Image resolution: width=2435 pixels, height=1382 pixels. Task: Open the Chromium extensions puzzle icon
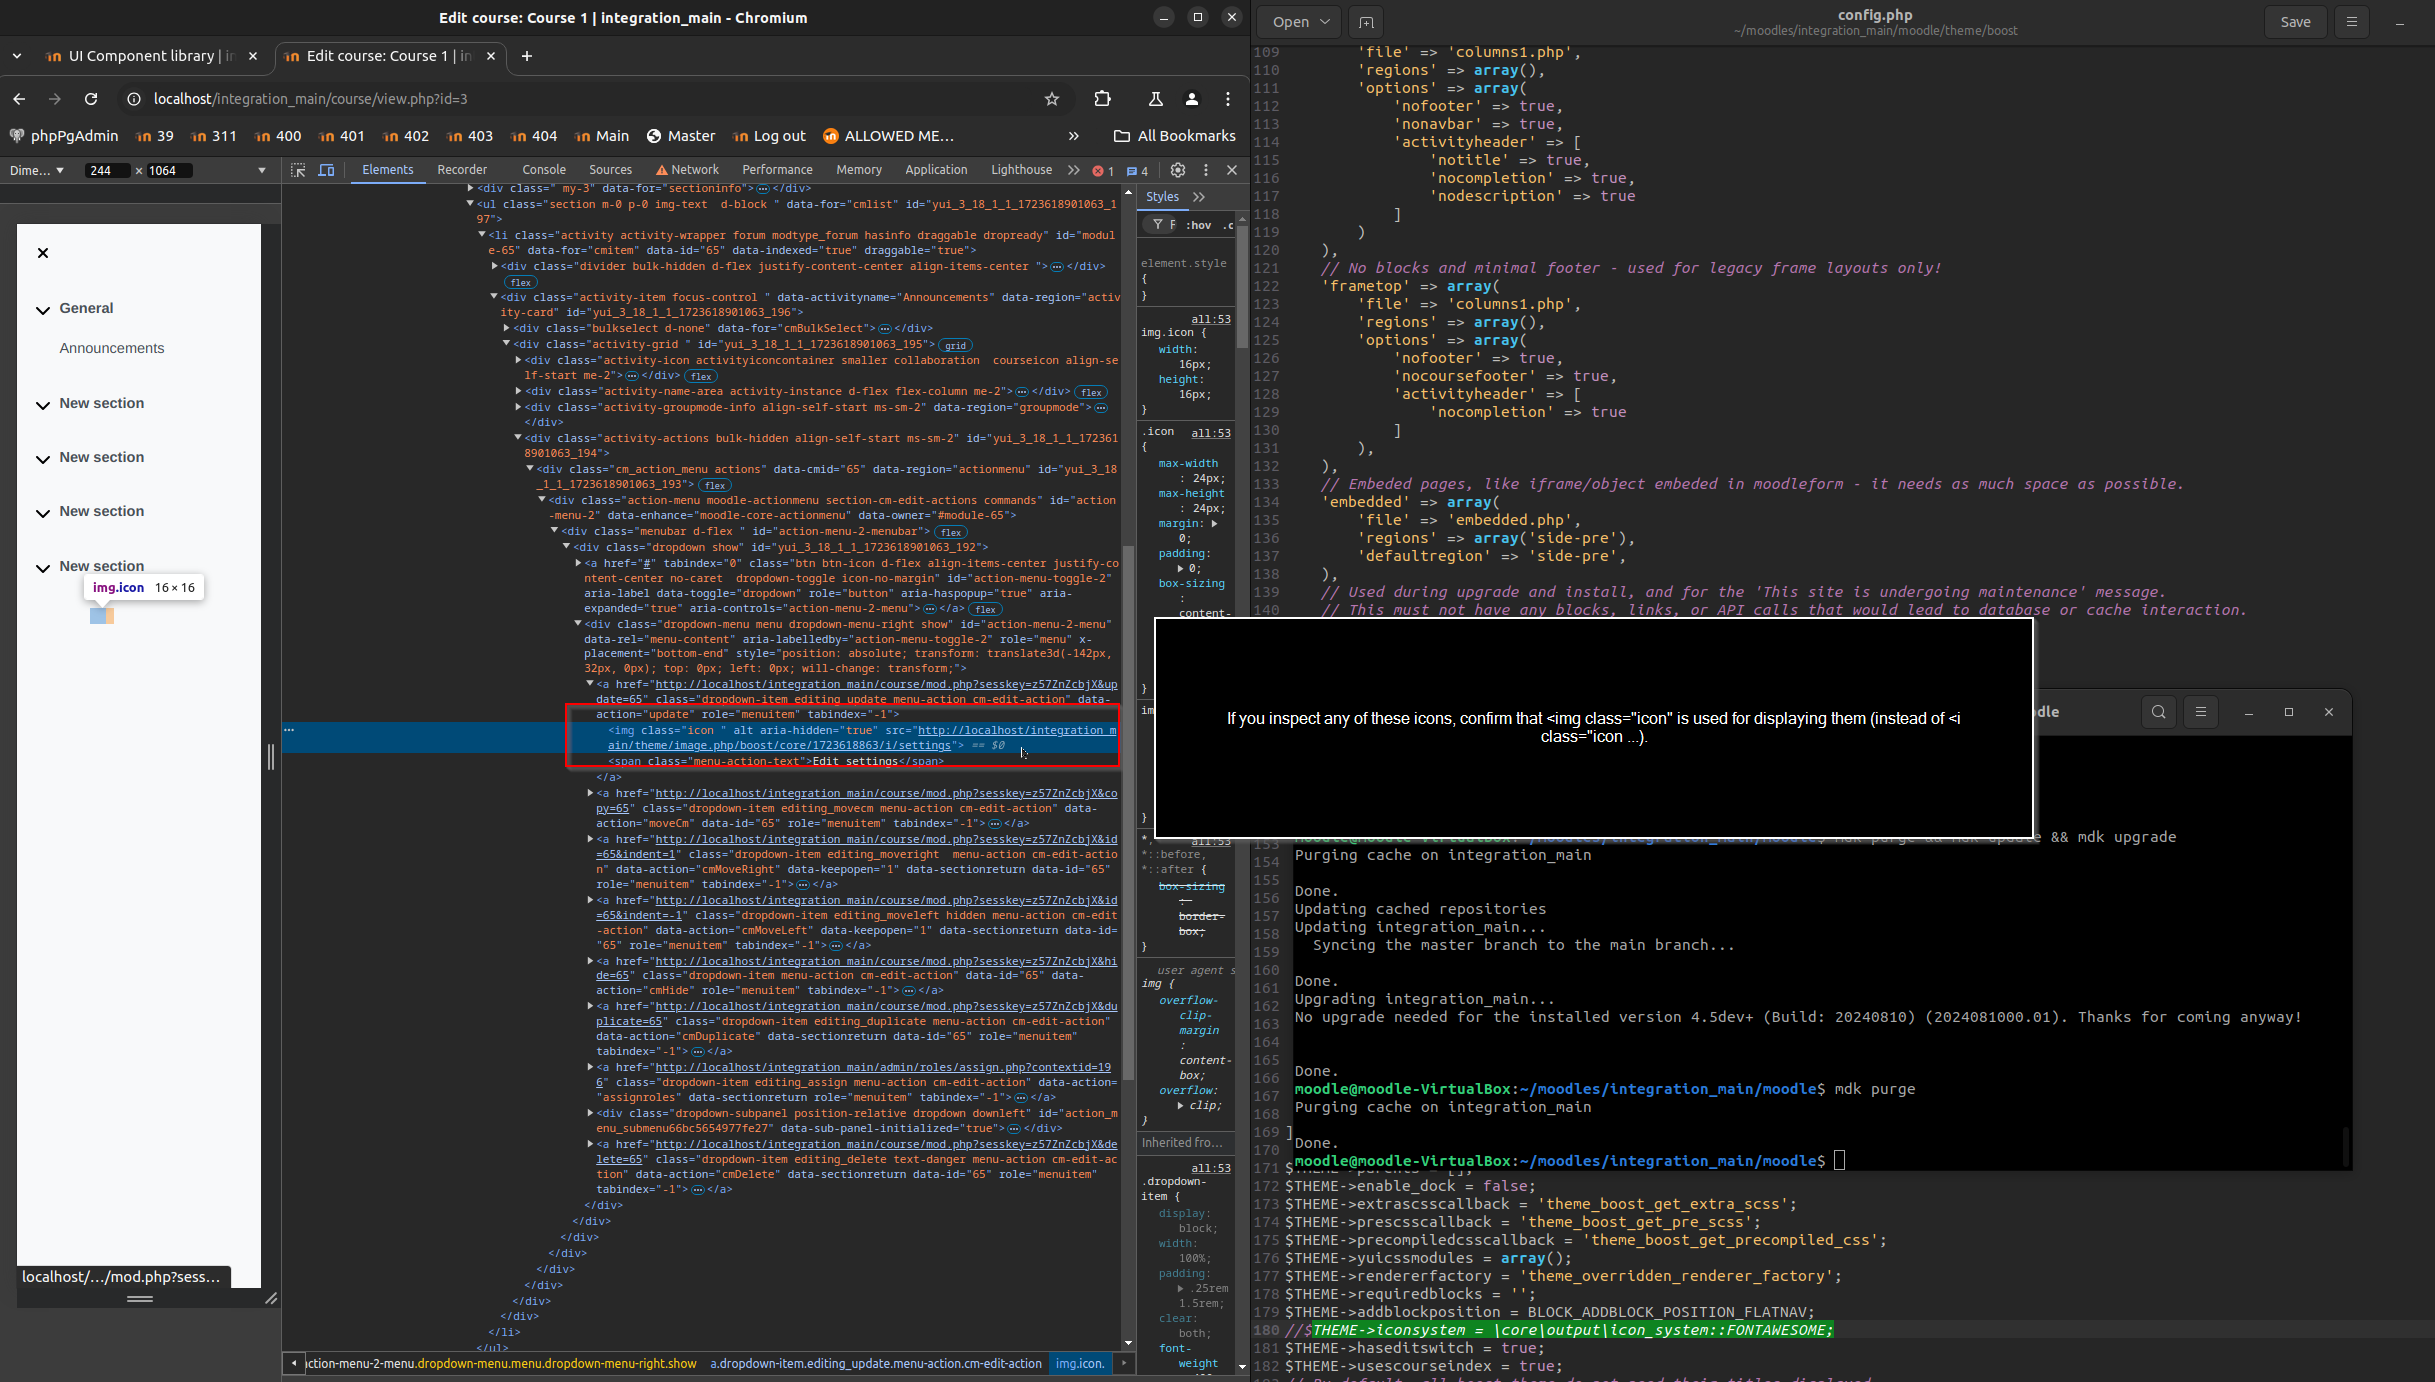pos(1102,99)
